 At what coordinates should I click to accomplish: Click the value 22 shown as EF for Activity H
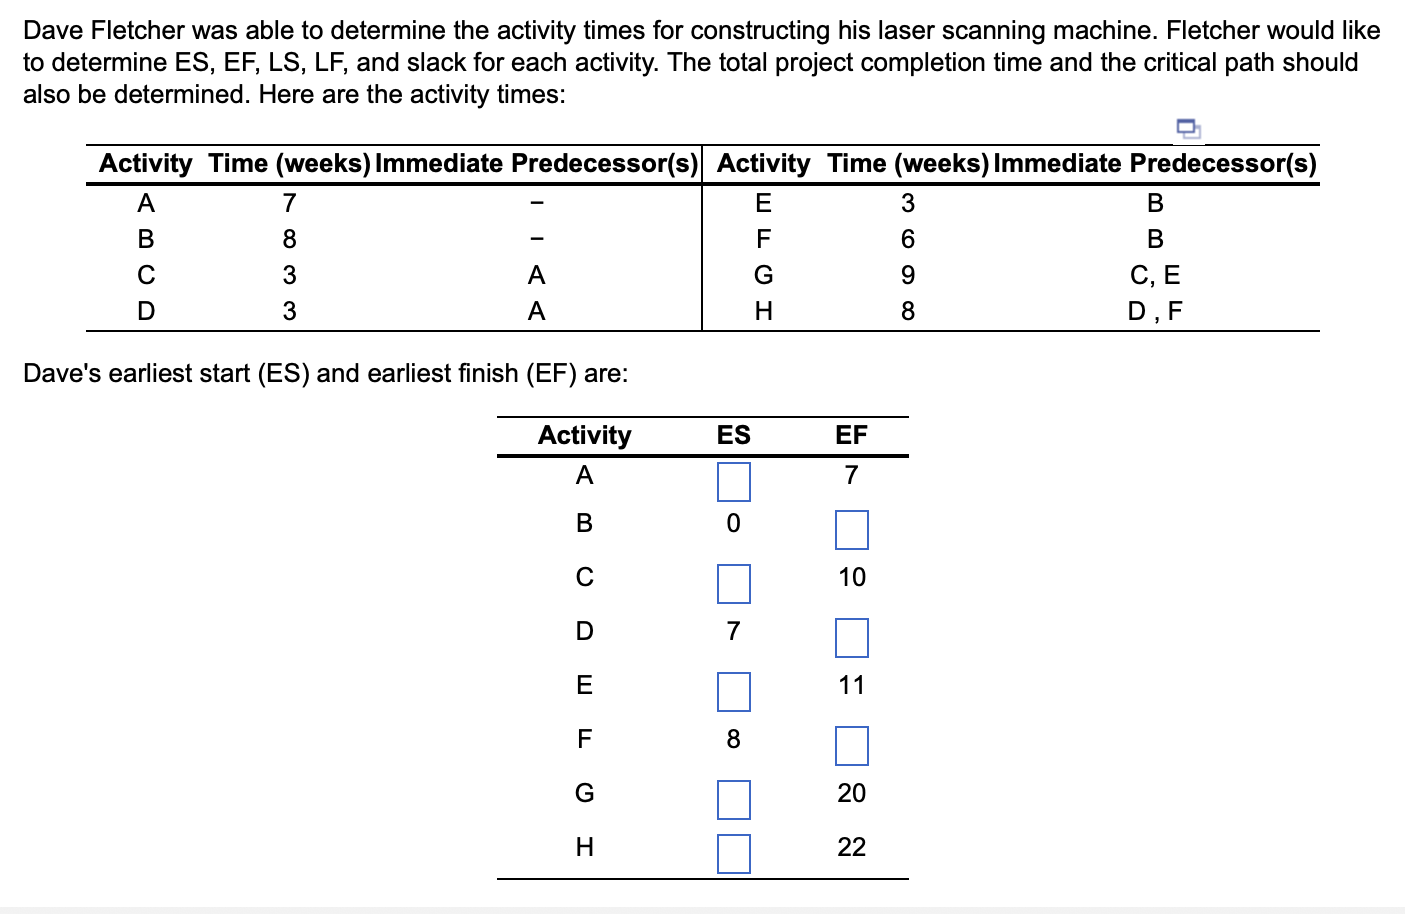click(x=851, y=847)
